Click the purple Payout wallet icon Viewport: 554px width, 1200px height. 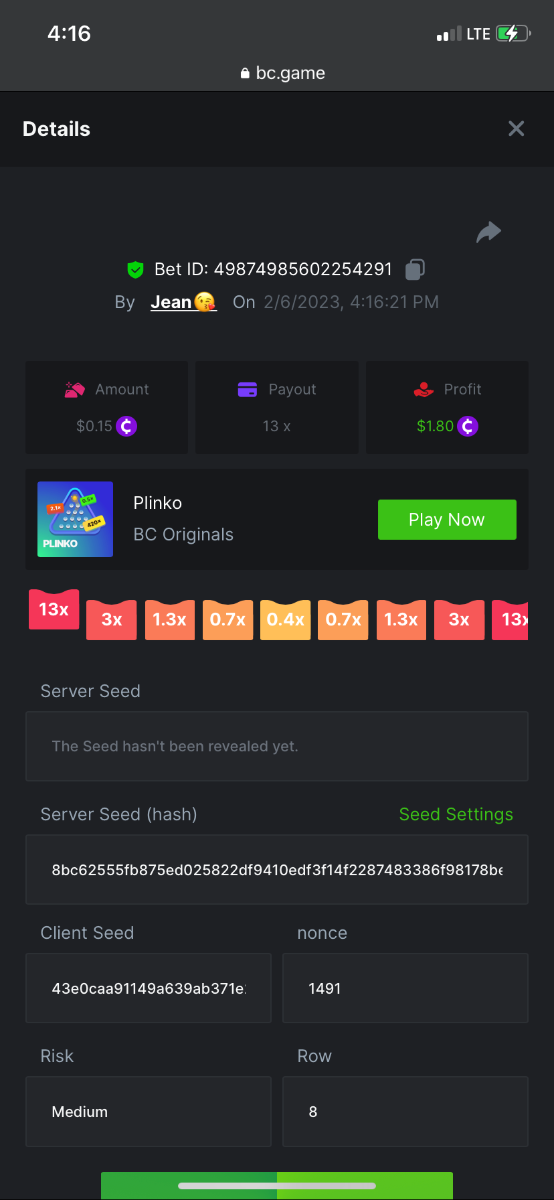248,390
